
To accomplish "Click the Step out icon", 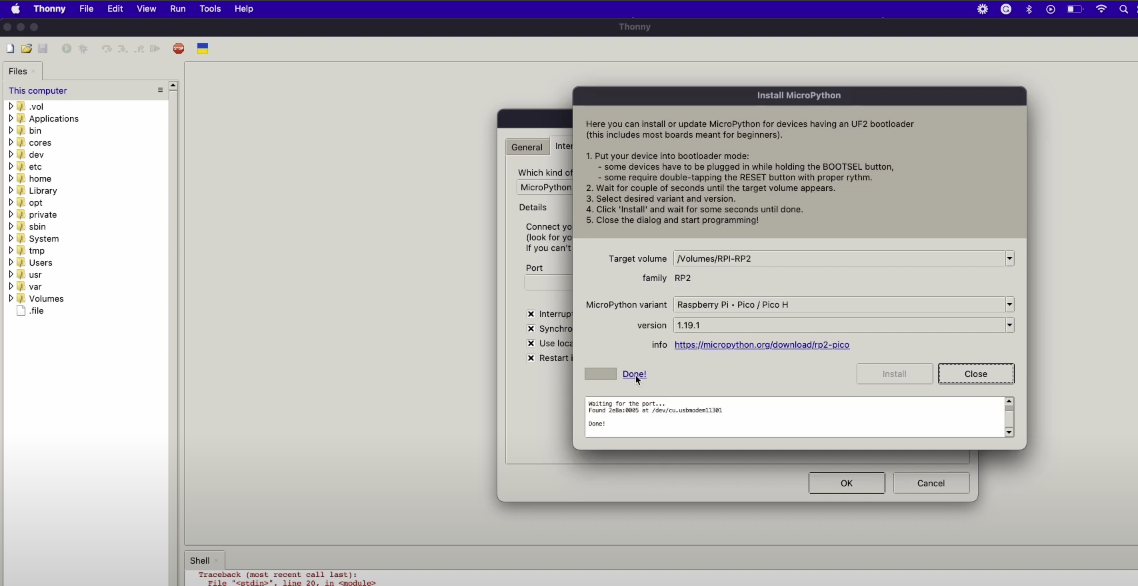I will pyautogui.click(x=138, y=49).
